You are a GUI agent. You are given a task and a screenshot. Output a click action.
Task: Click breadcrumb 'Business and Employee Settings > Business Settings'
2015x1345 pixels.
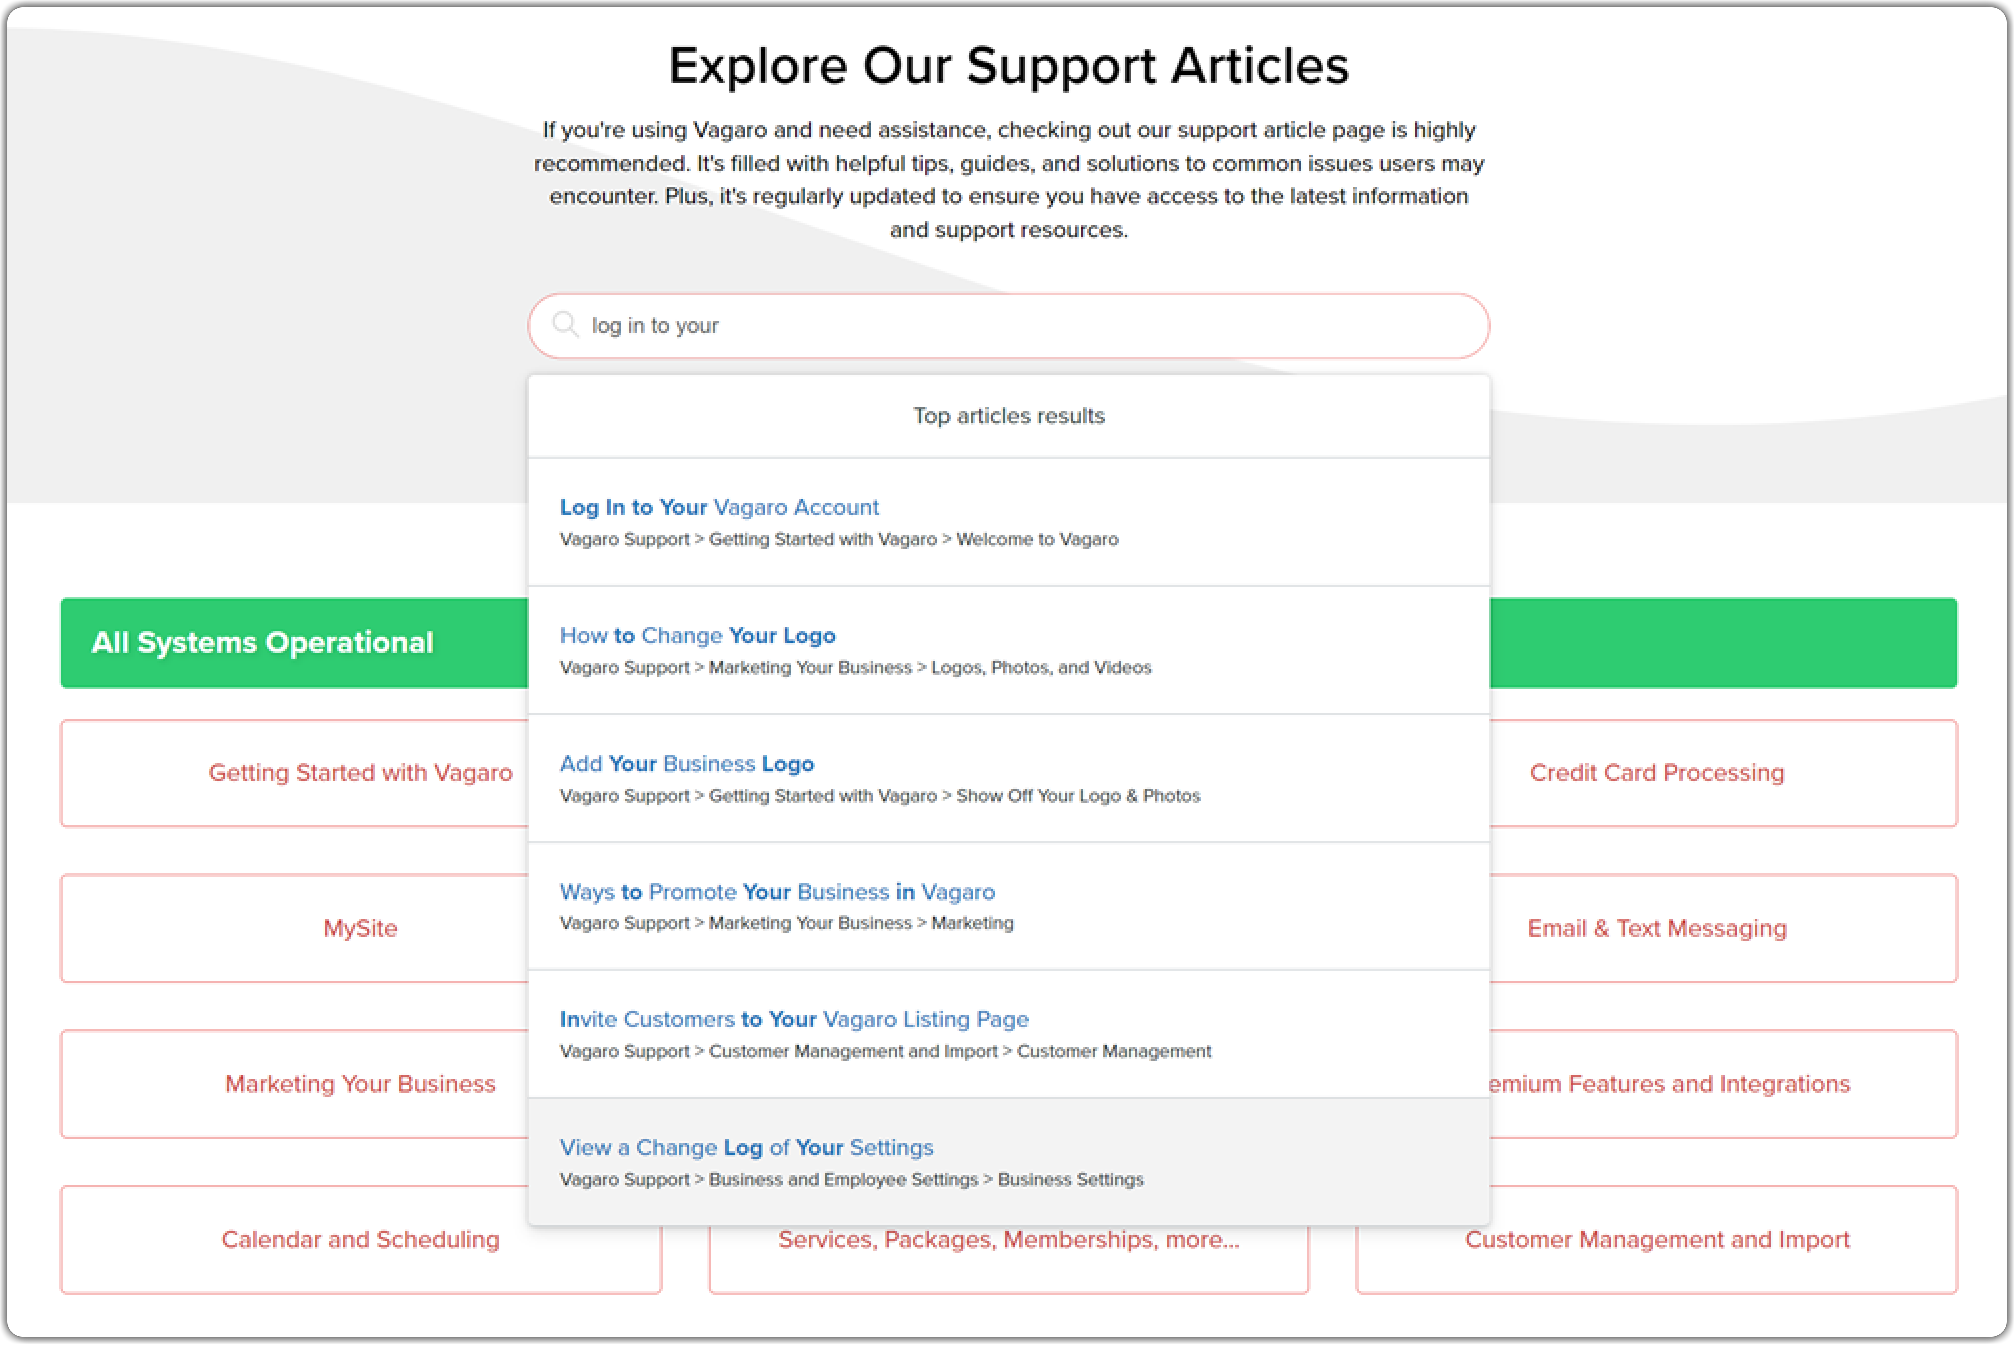point(926,1180)
